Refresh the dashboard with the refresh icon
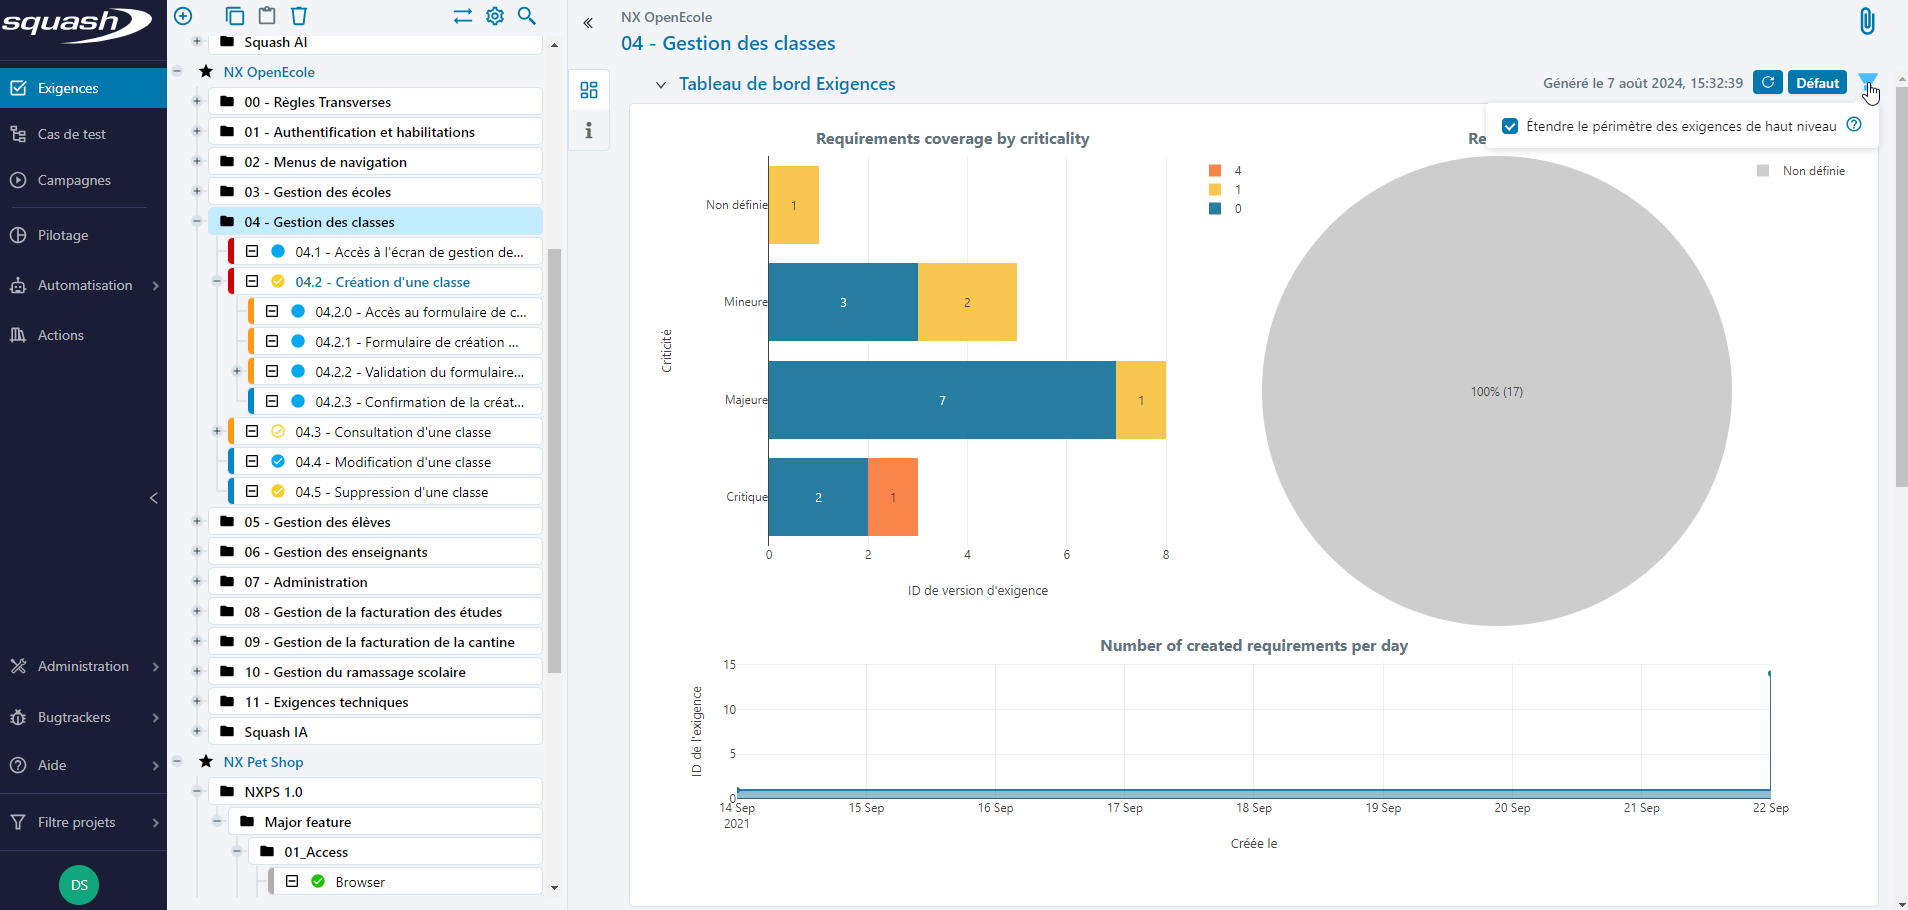The height and width of the screenshot is (910, 1908). pos(1767,83)
